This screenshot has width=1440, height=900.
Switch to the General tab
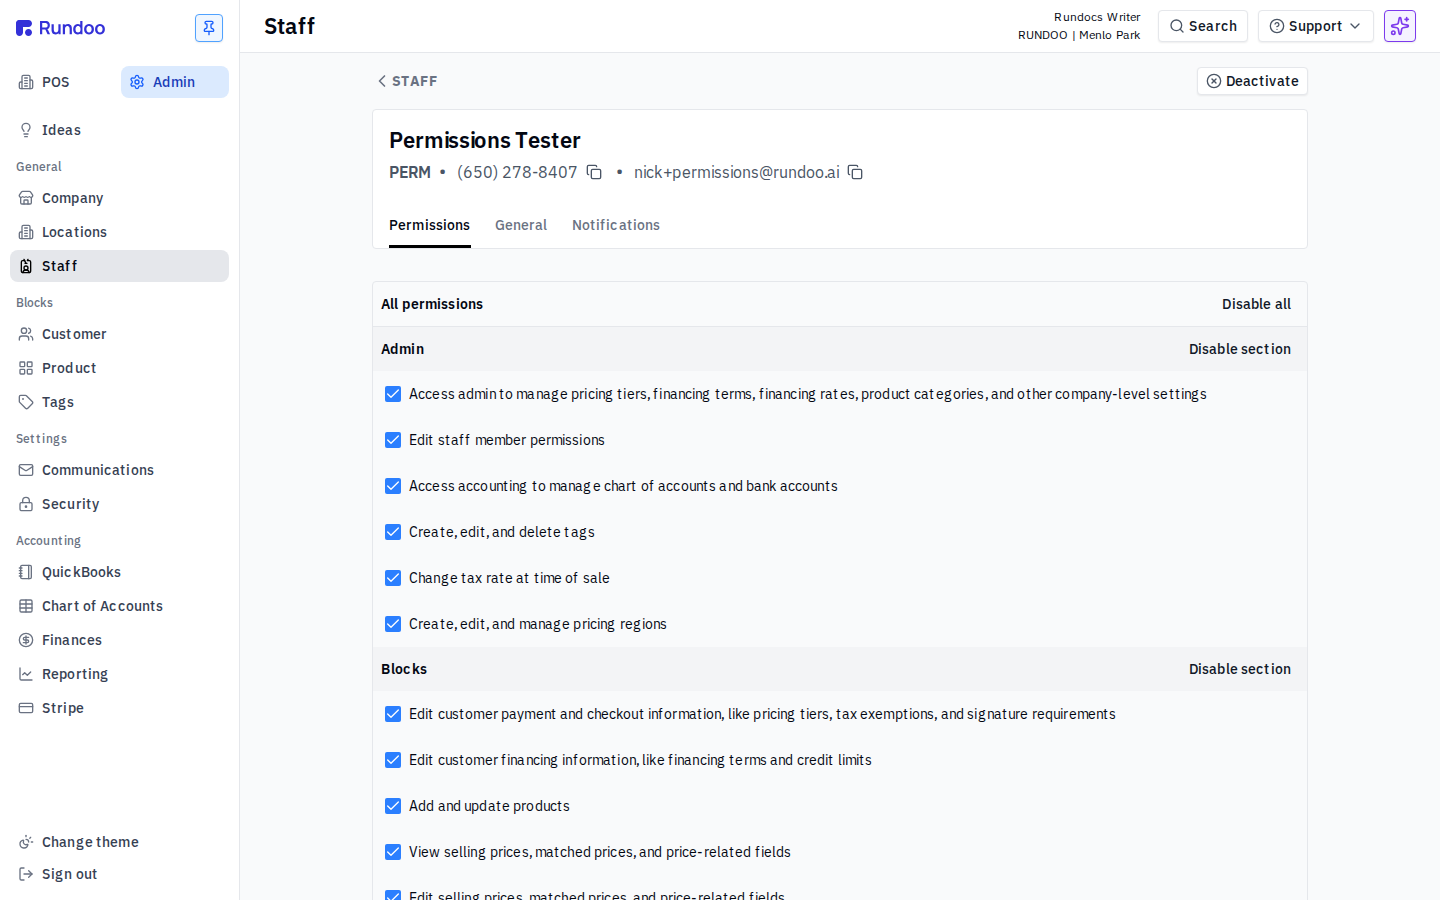coord(521,225)
